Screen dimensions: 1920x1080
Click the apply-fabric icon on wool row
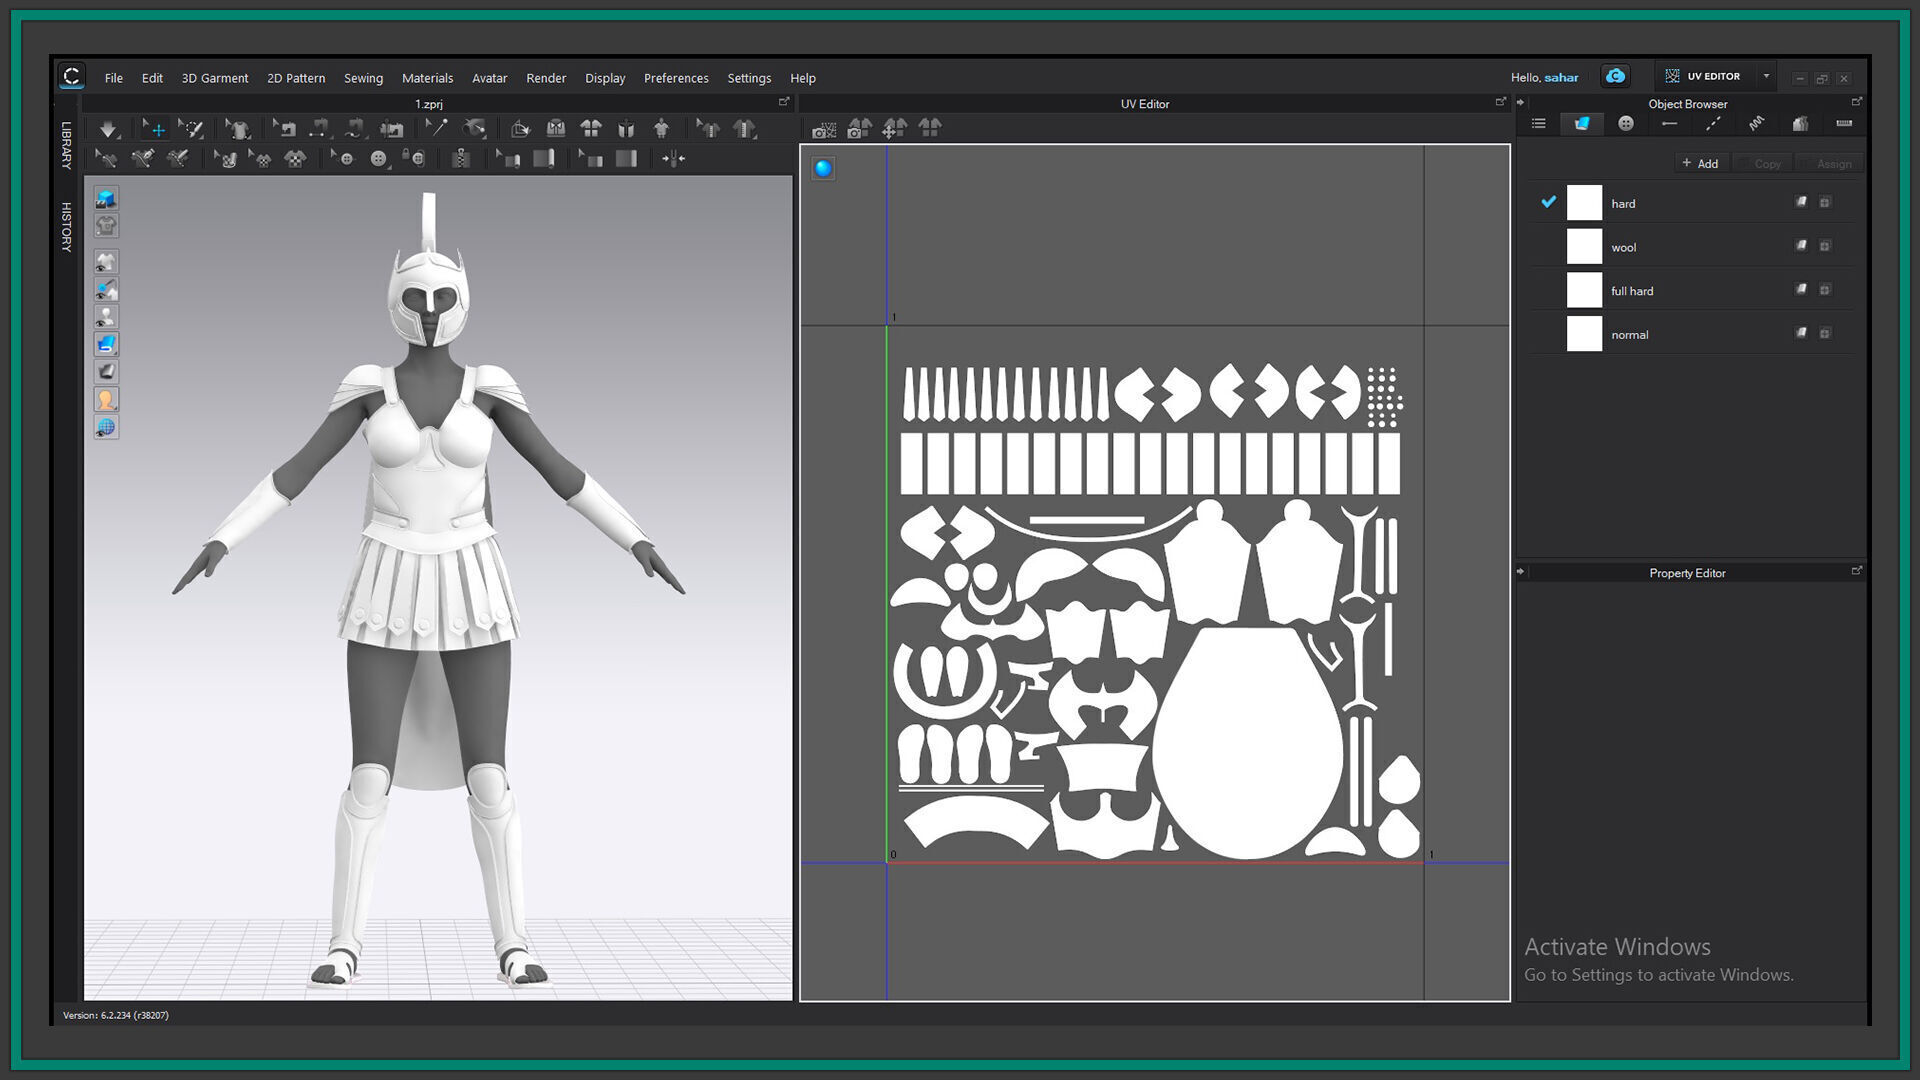tap(1801, 246)
